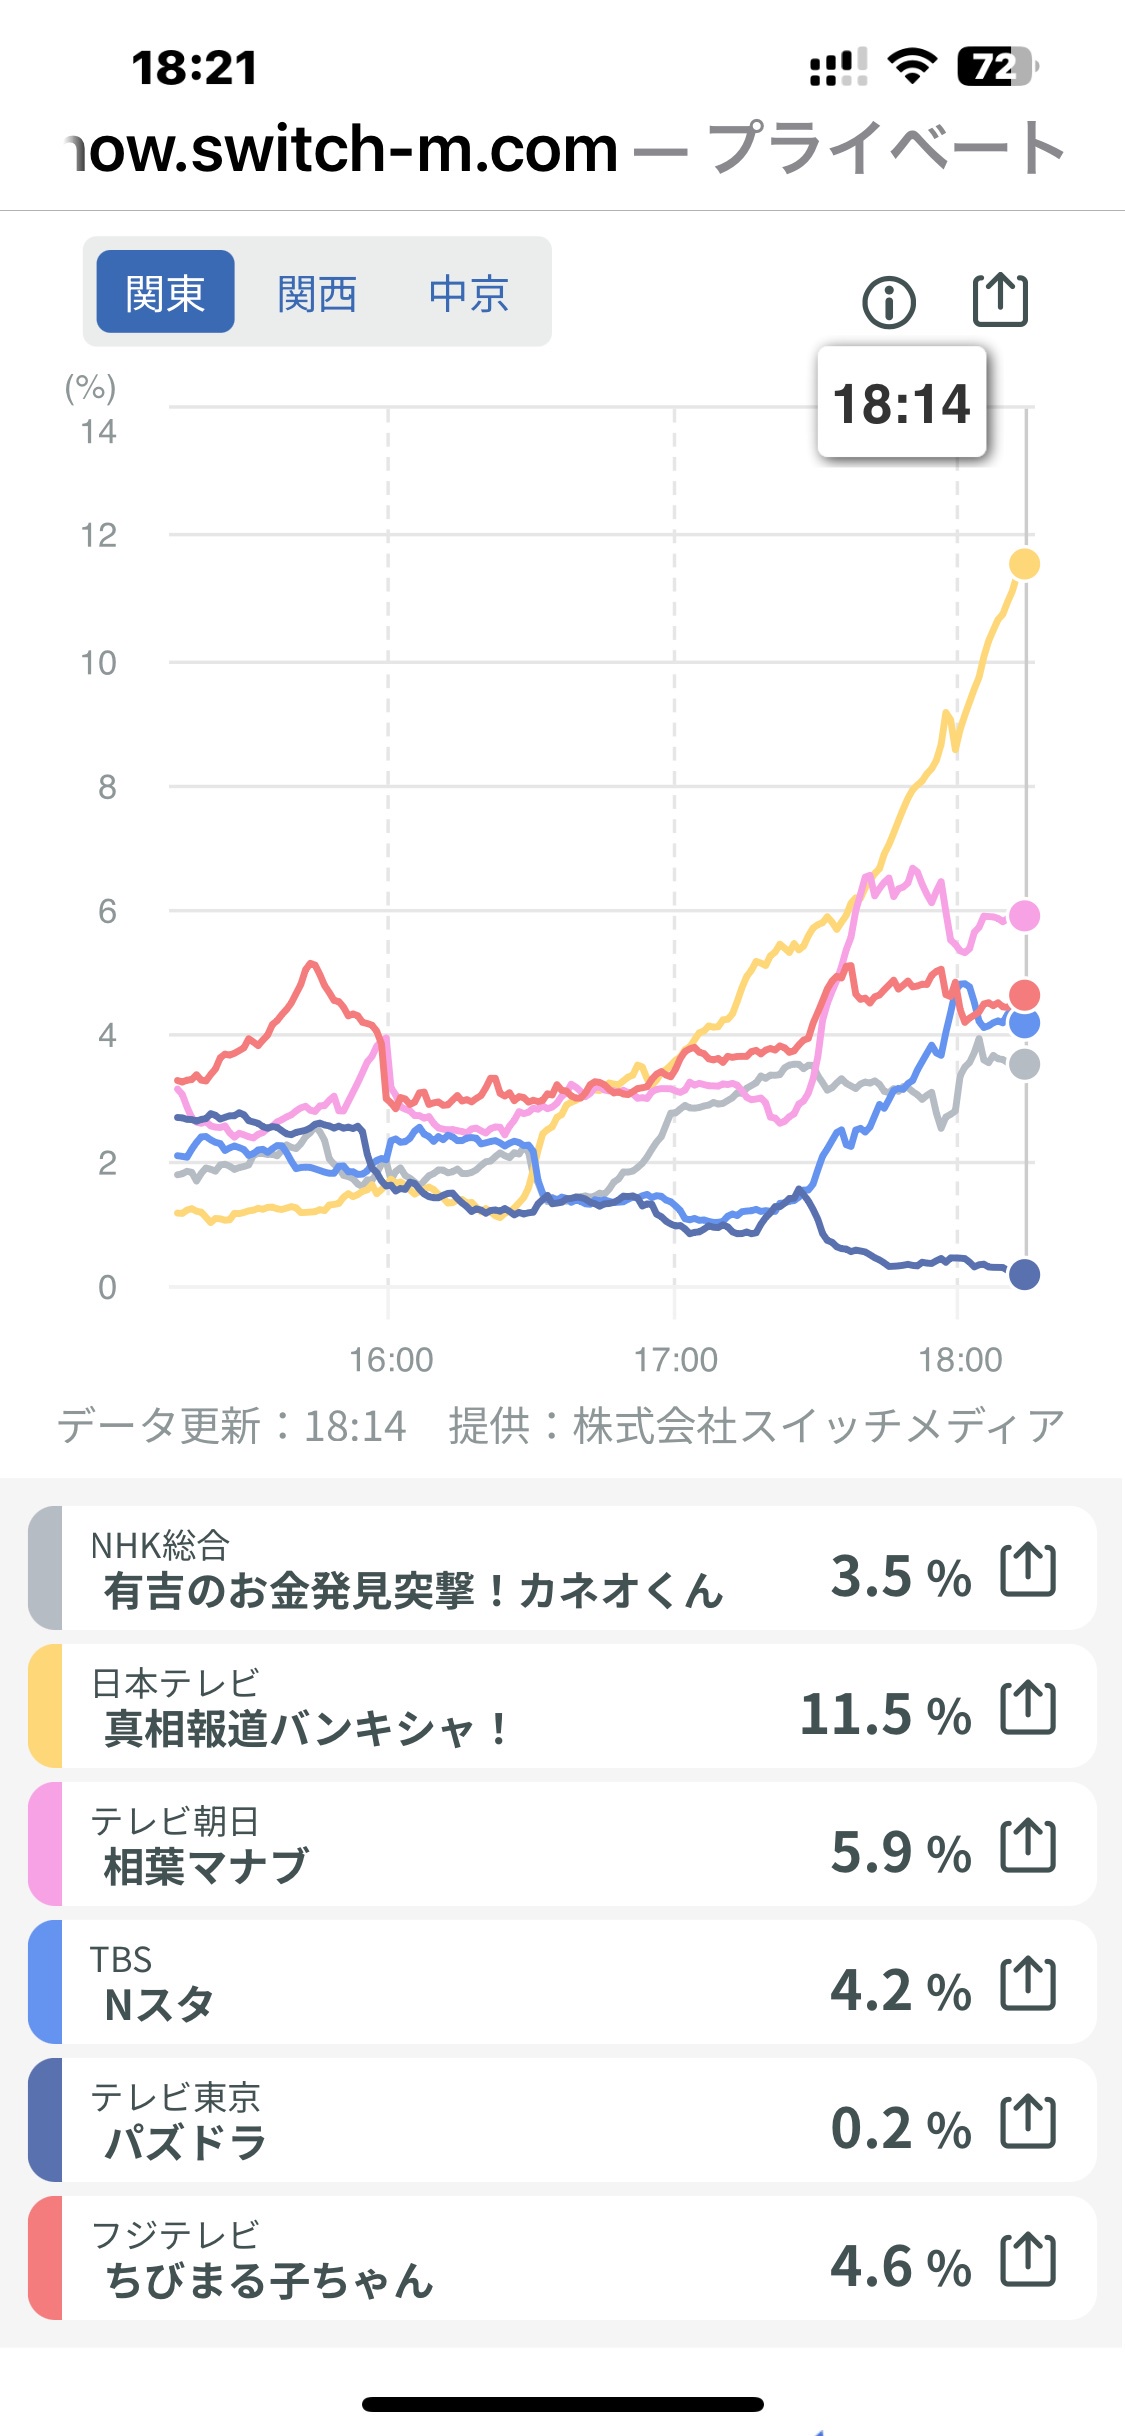Switch to the 中京 region tab

(x=468, y=292)
